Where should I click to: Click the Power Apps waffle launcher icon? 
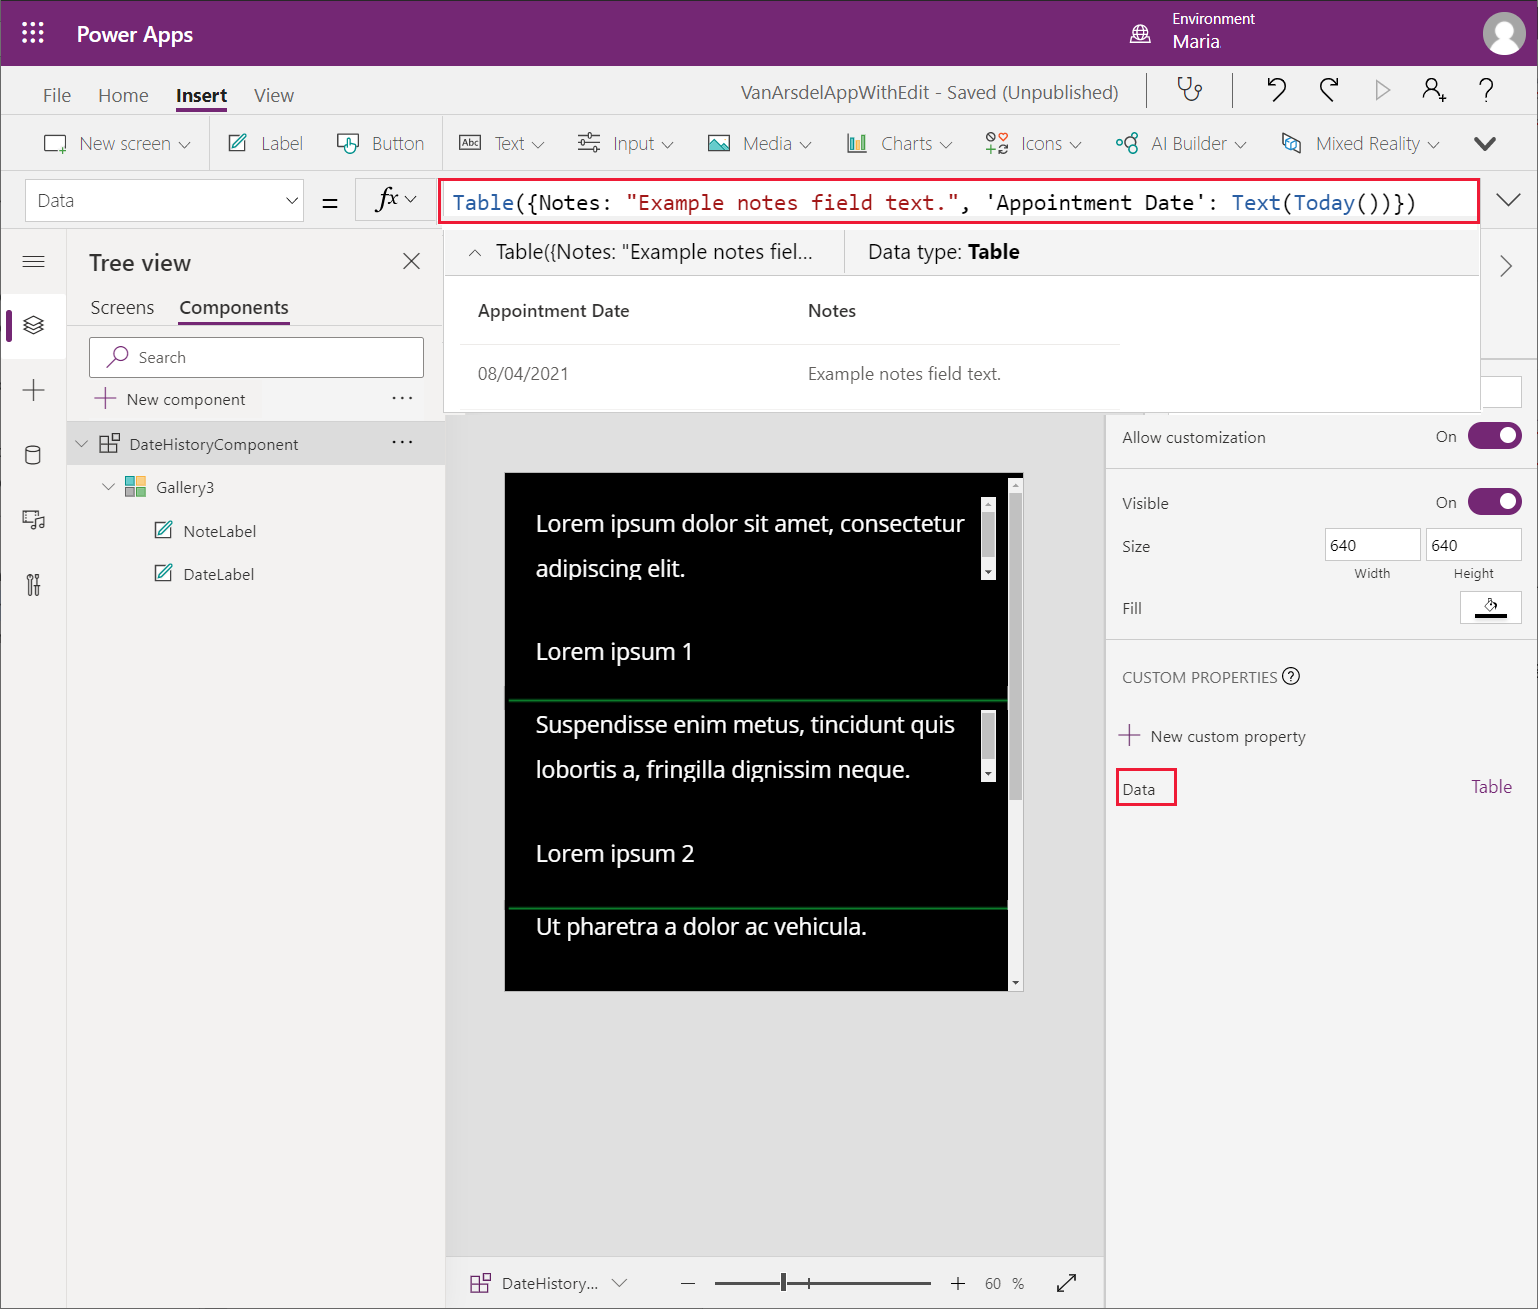pyautogui.click(x=33, y=33)
